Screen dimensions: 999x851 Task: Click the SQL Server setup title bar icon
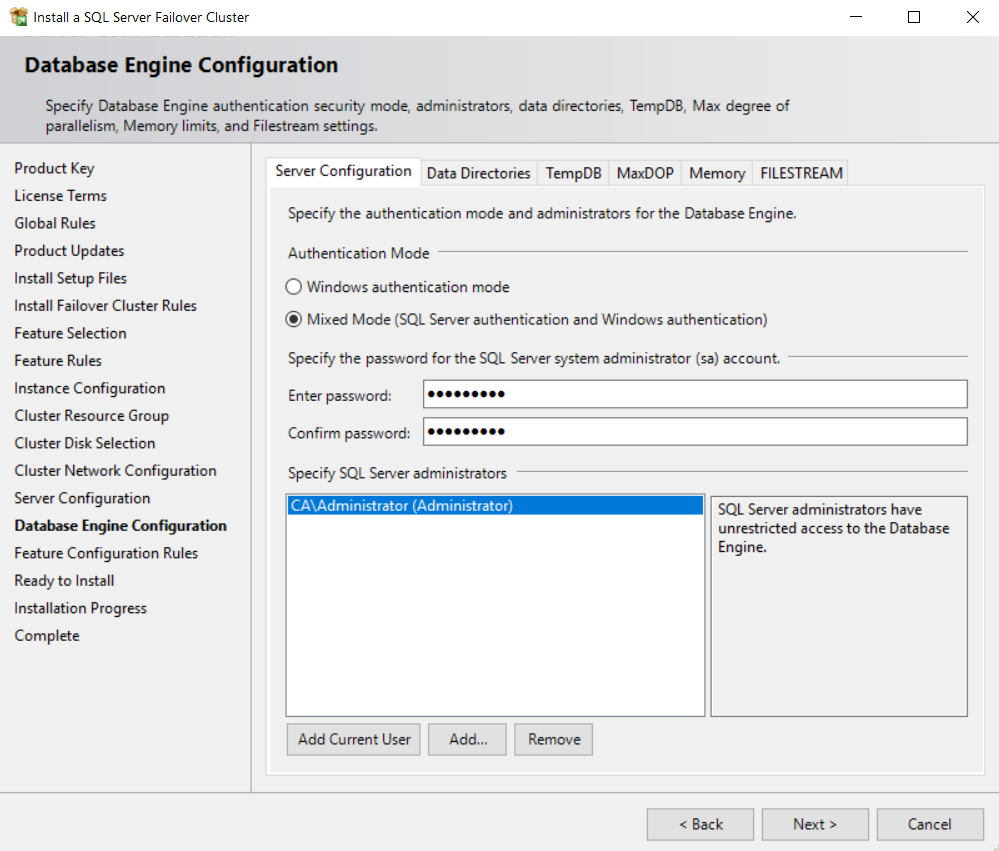point(19,17)
